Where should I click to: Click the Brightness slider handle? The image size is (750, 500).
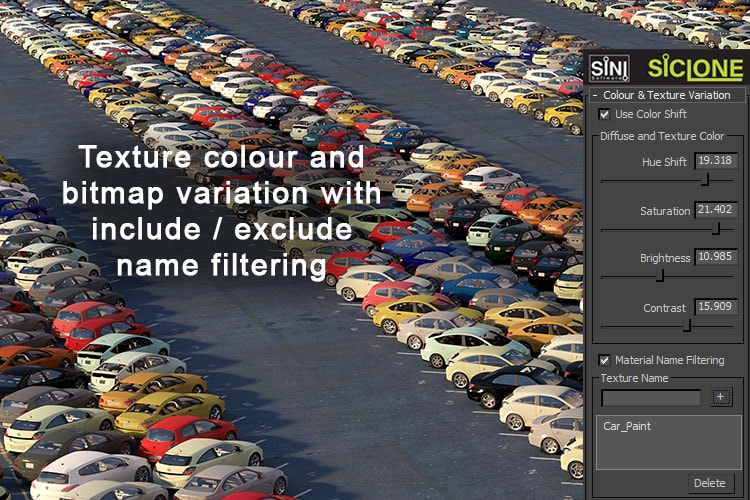point(660,276)
